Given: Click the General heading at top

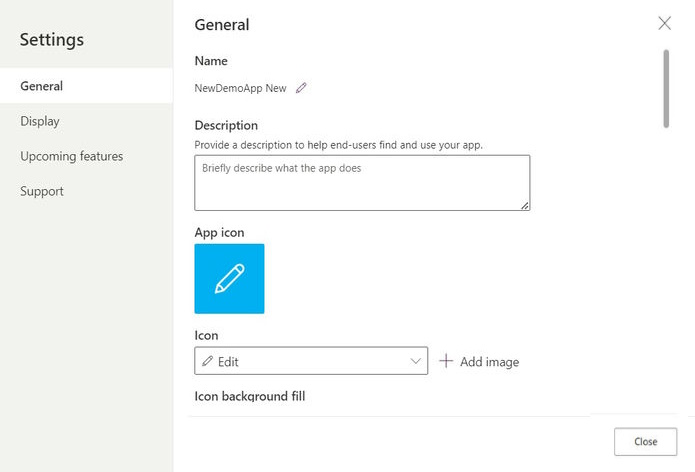Looking at the screenshot, I should 222,25.
